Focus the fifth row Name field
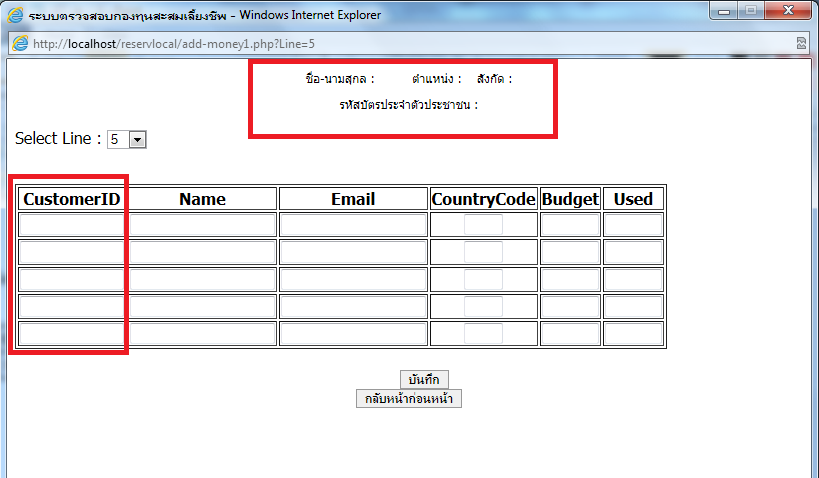819x478 pixels. point(202,334)
